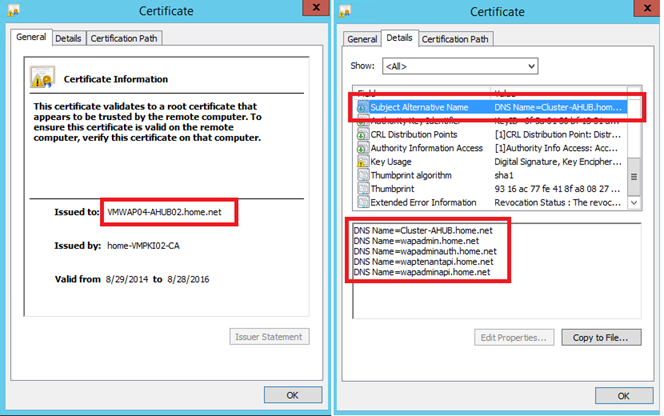Close the left Certificate window
Image resolution: width=664 pixels, height=416 pixels.
pyautogui.click(x=316, y=8)
